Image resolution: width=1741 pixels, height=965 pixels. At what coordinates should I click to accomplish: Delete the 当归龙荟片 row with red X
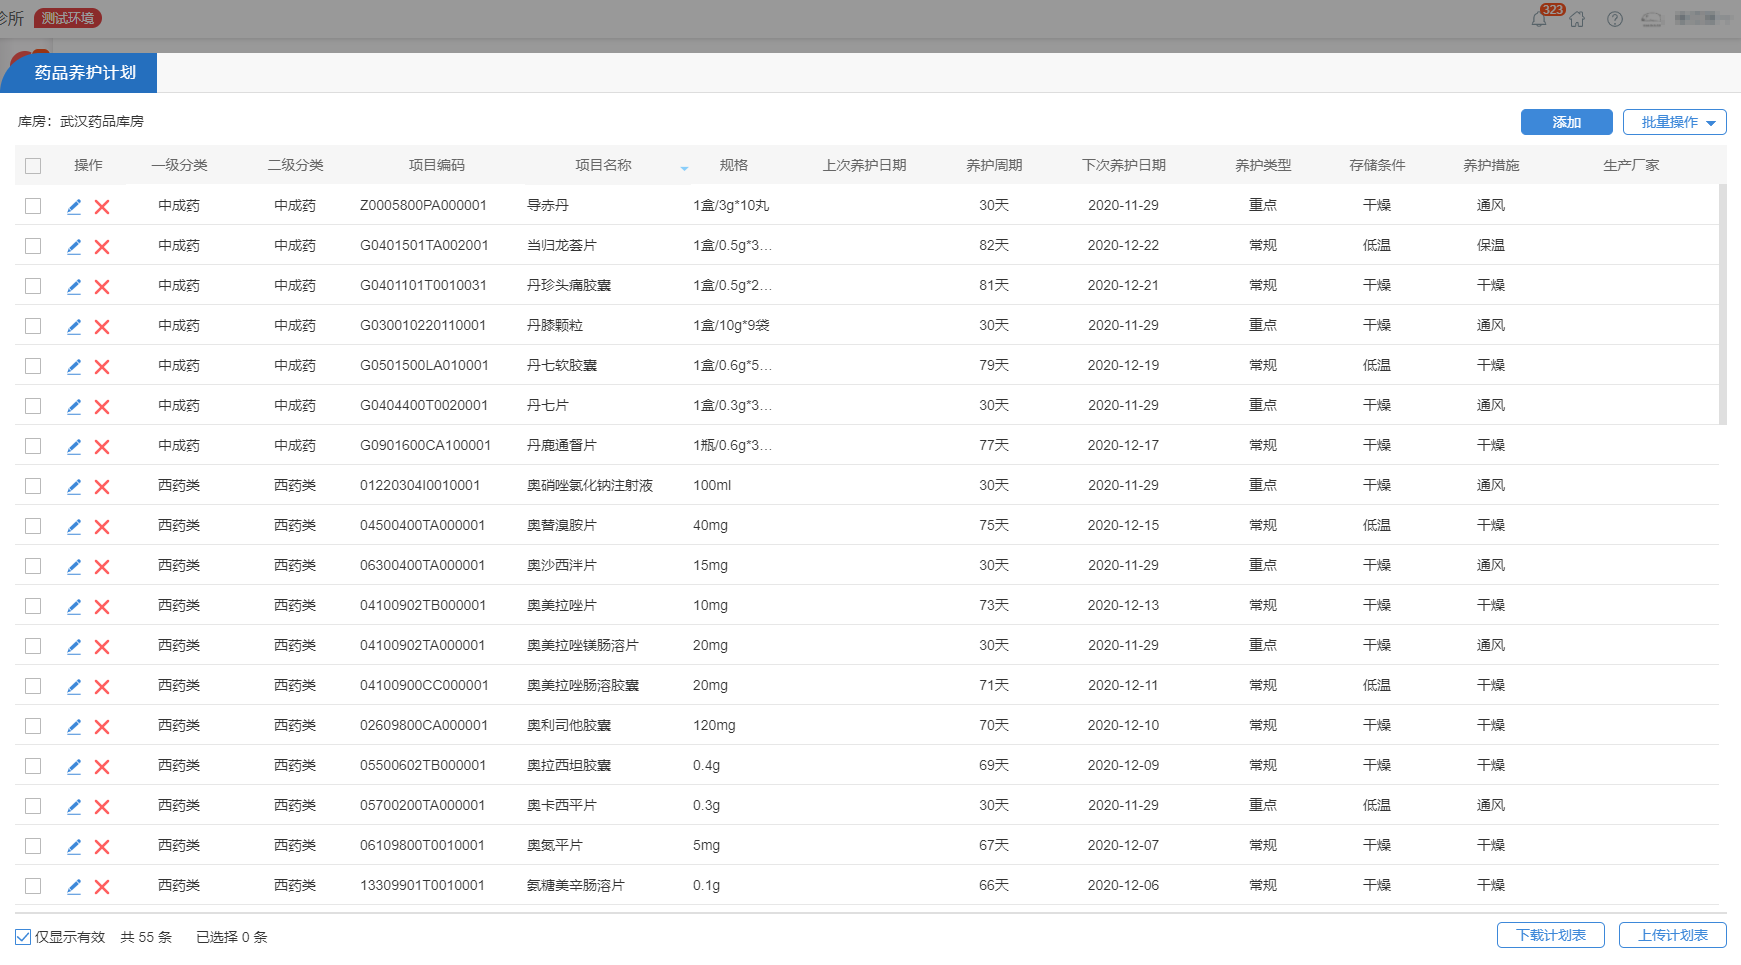point(102,247)
